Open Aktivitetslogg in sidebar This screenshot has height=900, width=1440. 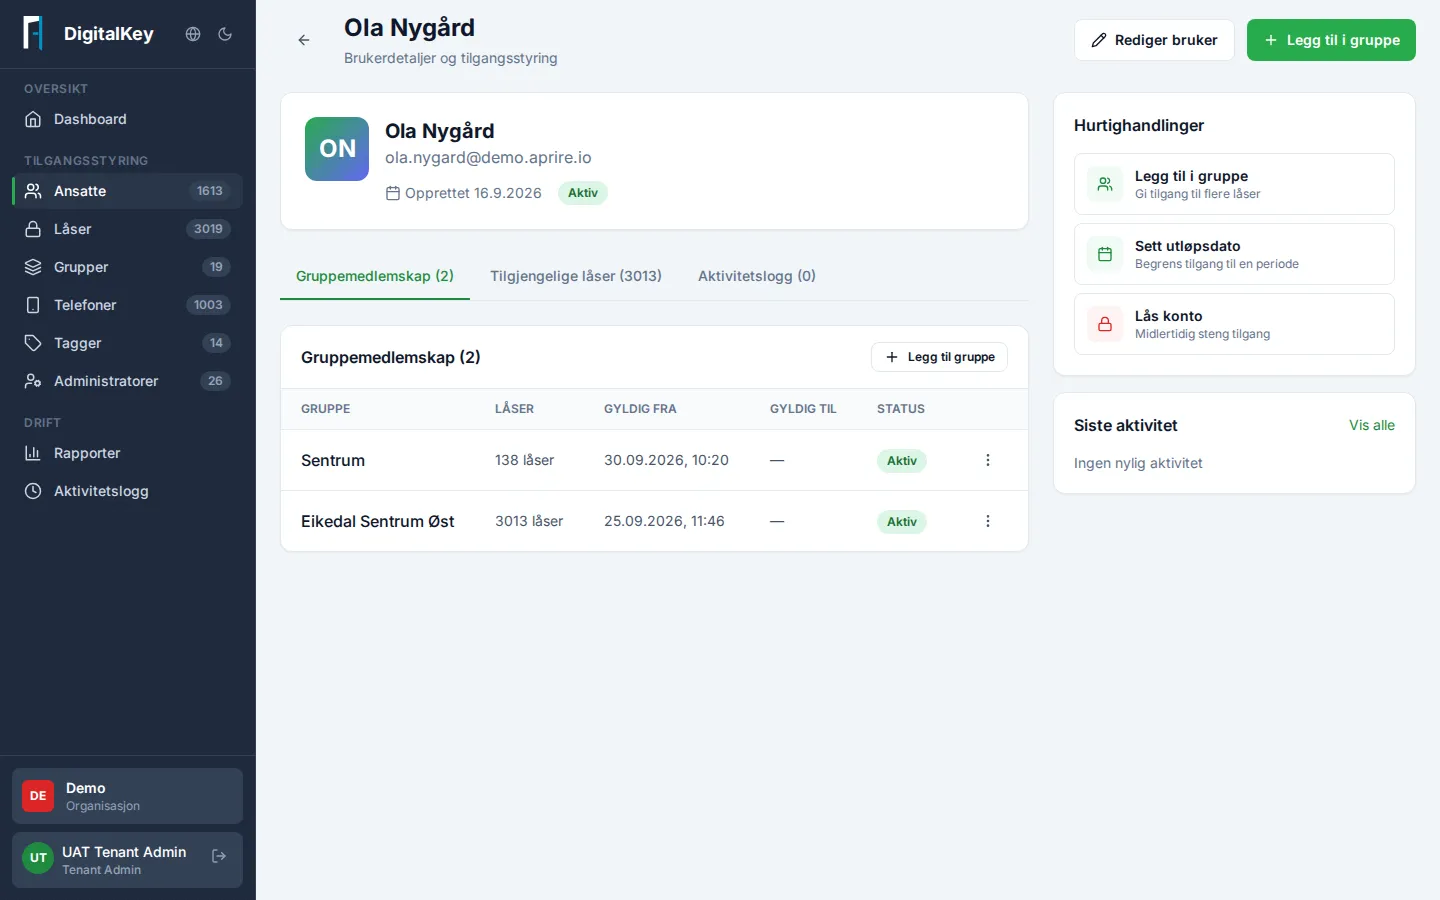[127, 491]
